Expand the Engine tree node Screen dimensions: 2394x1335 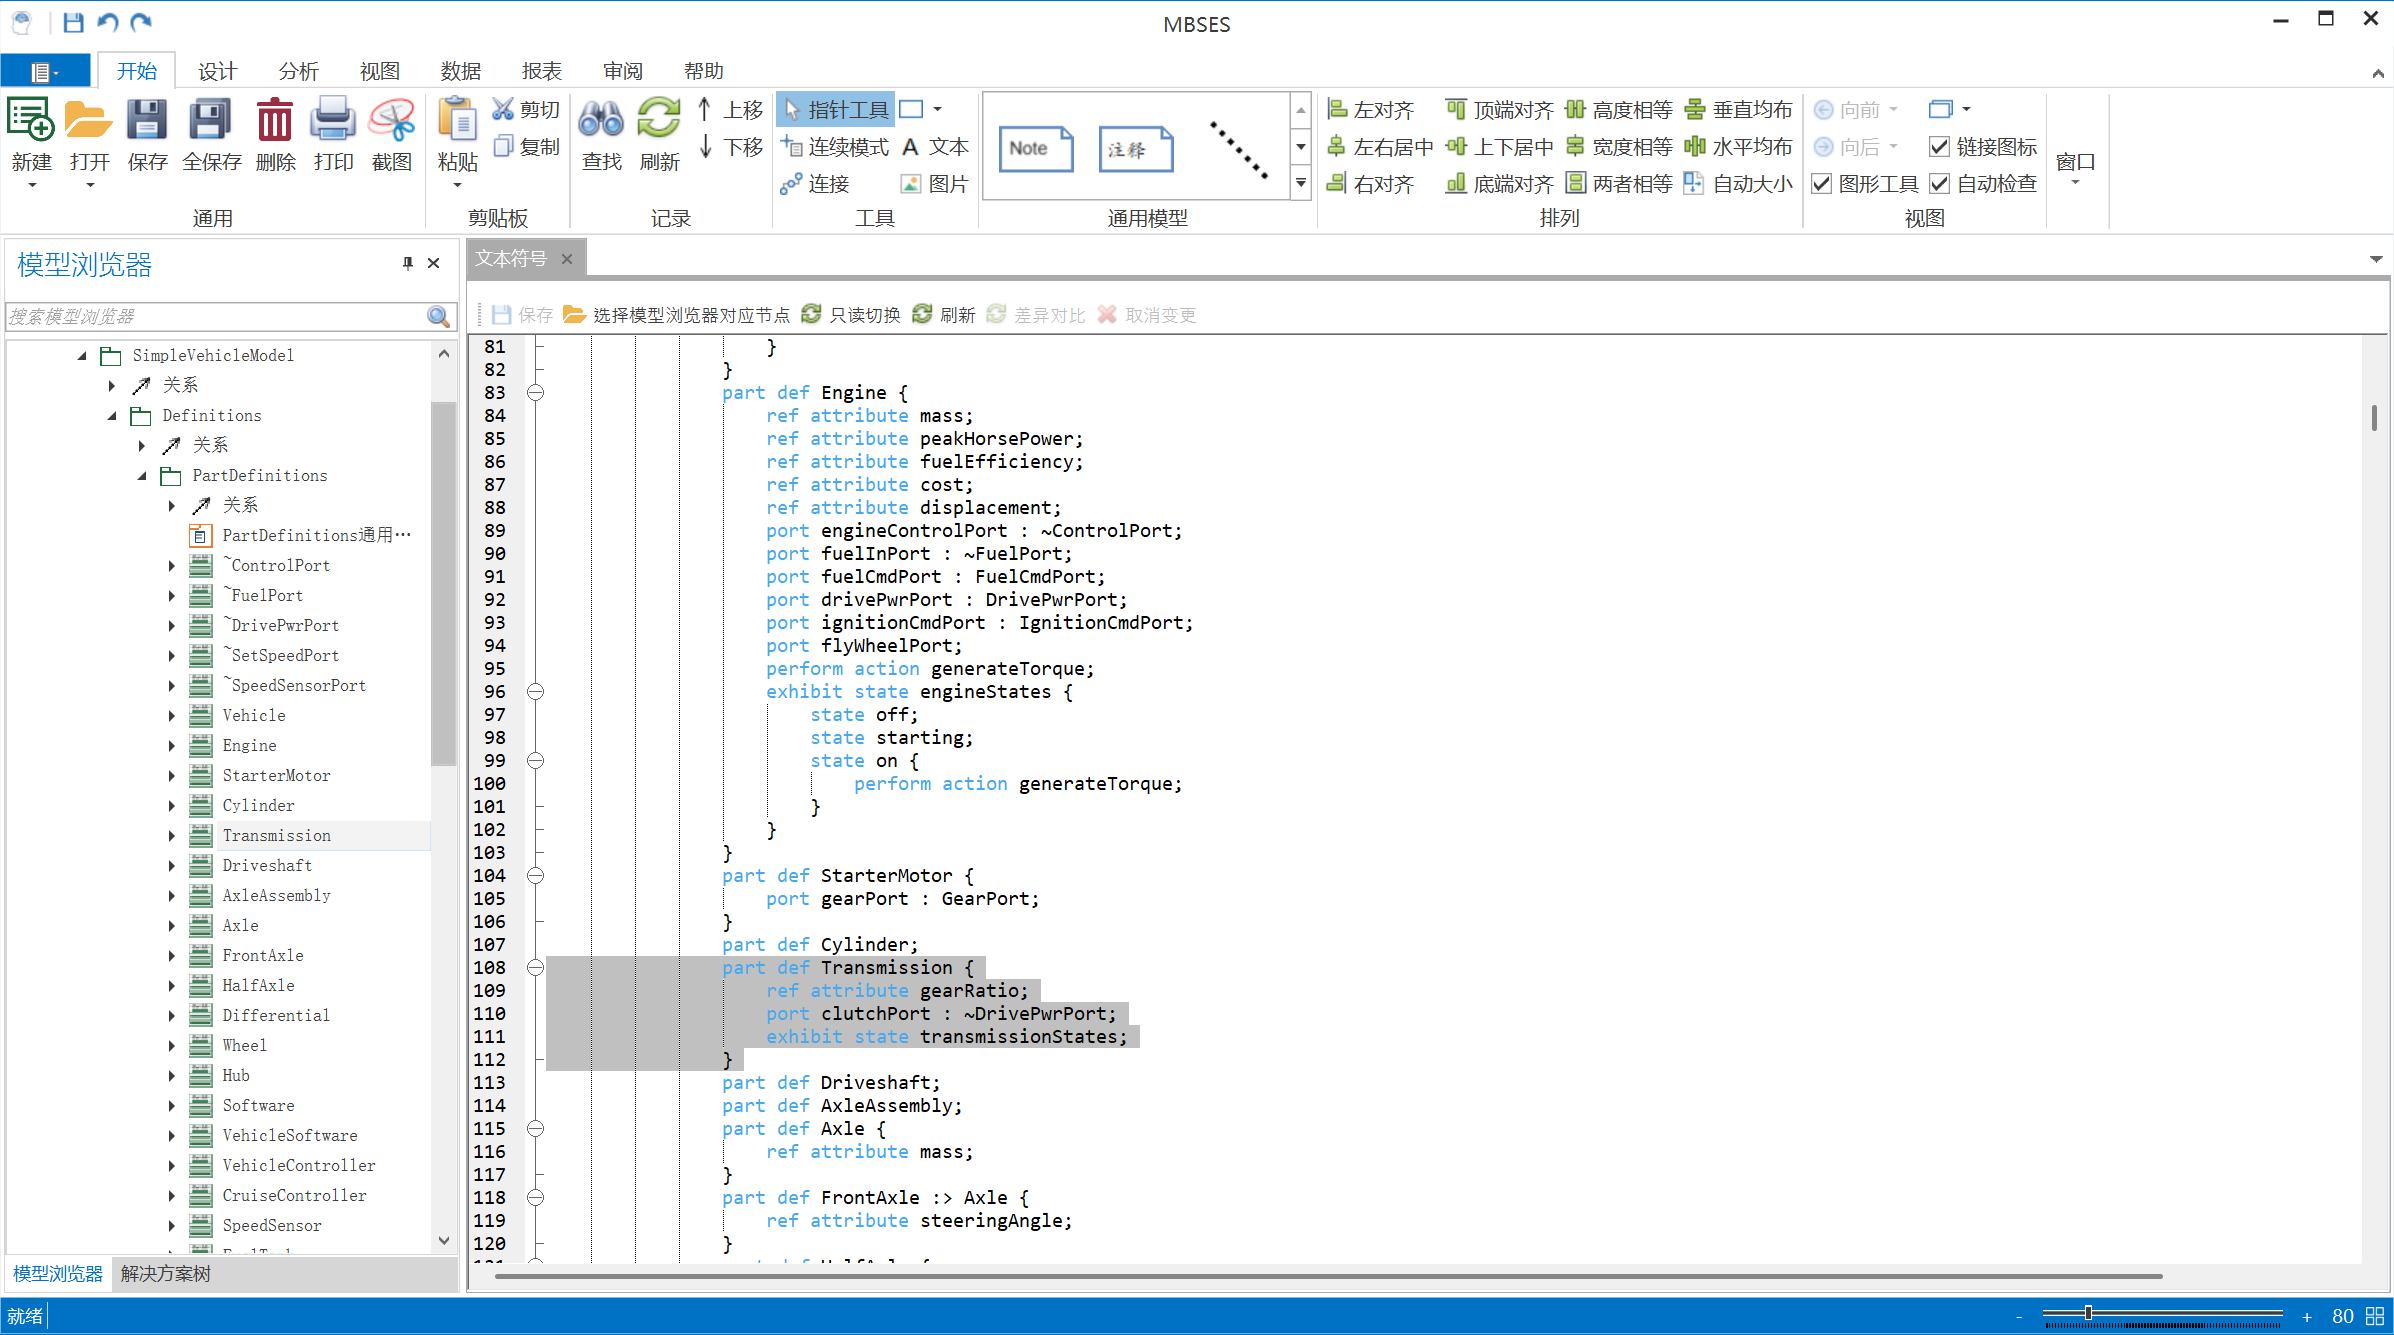coord(172,746)
